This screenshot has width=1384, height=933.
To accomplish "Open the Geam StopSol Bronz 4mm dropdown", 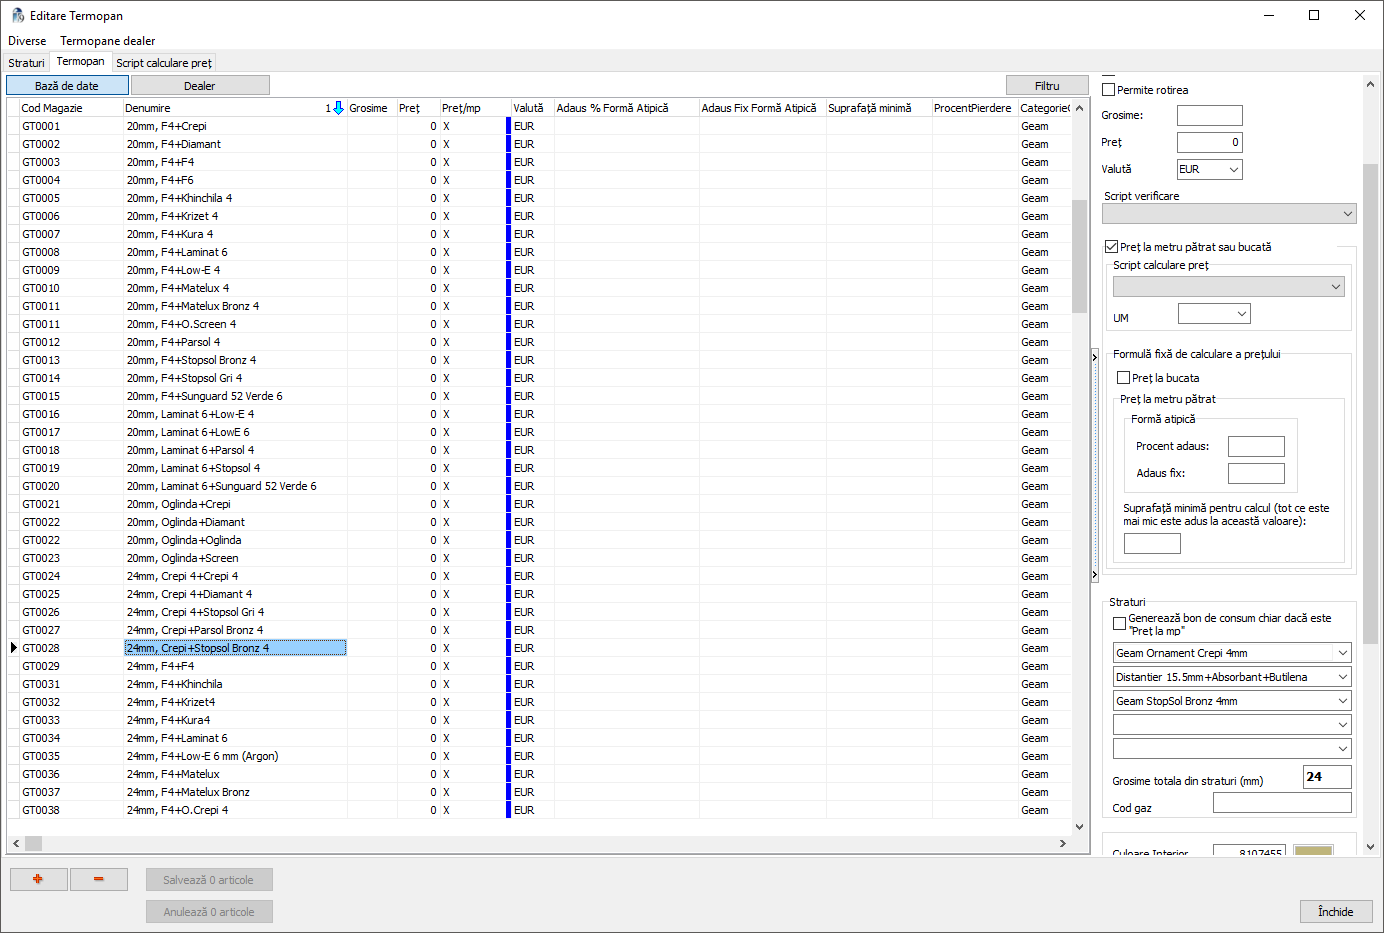I will click(1342, 701).
